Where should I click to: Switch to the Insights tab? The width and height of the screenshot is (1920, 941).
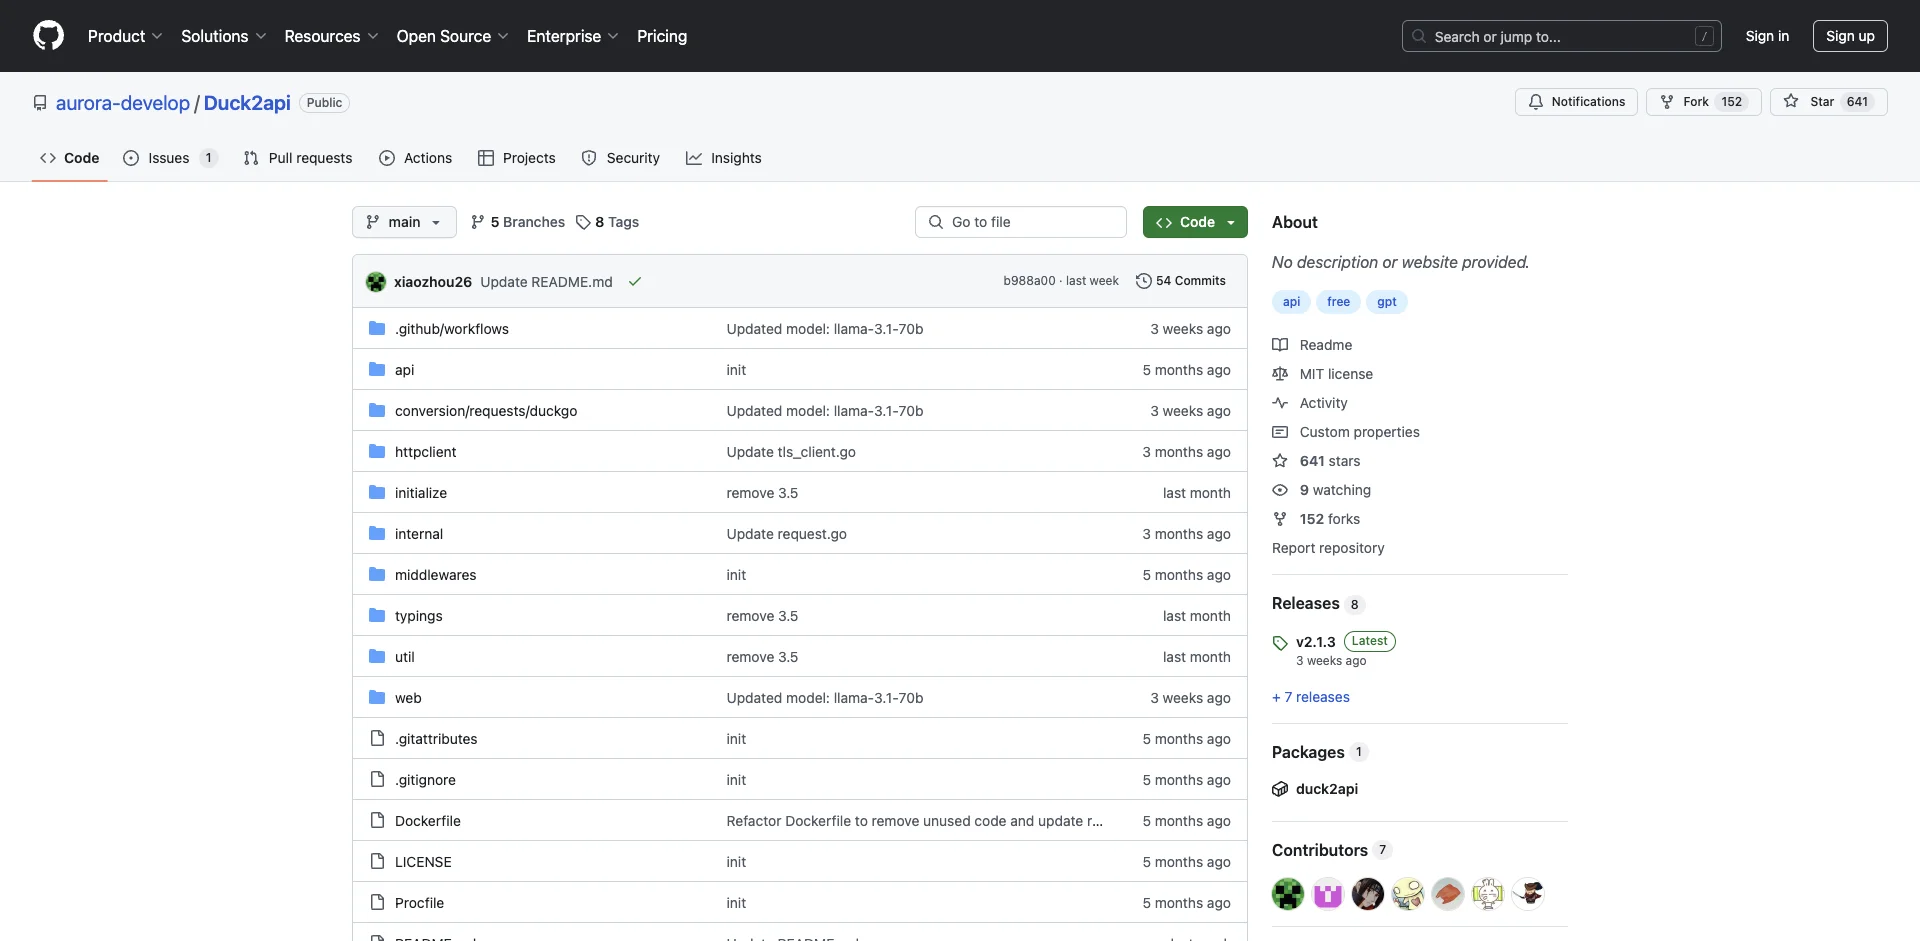tap(724, 158)
